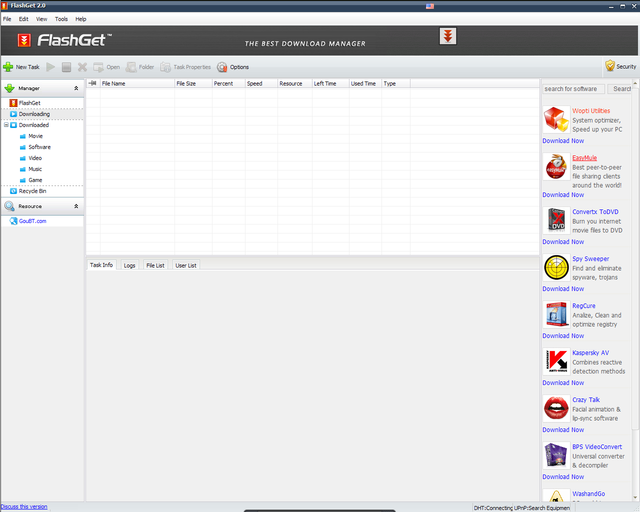Click the Spy Sweeper radar icon

click(556, 267)
